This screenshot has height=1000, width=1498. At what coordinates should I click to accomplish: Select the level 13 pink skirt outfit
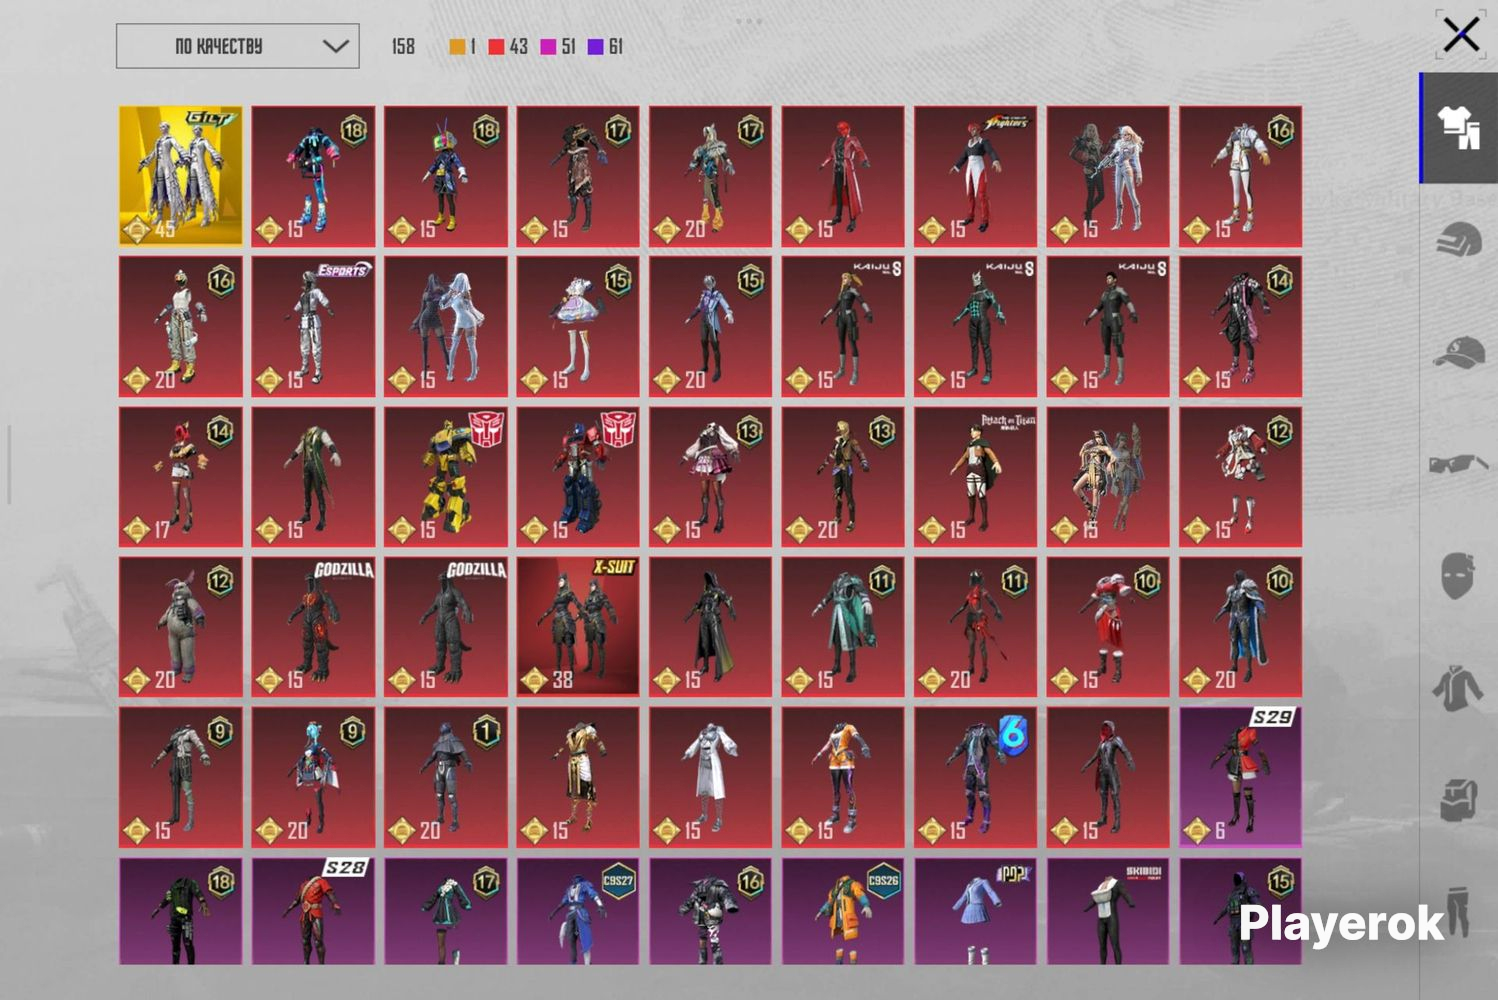[x=711, y=476]
